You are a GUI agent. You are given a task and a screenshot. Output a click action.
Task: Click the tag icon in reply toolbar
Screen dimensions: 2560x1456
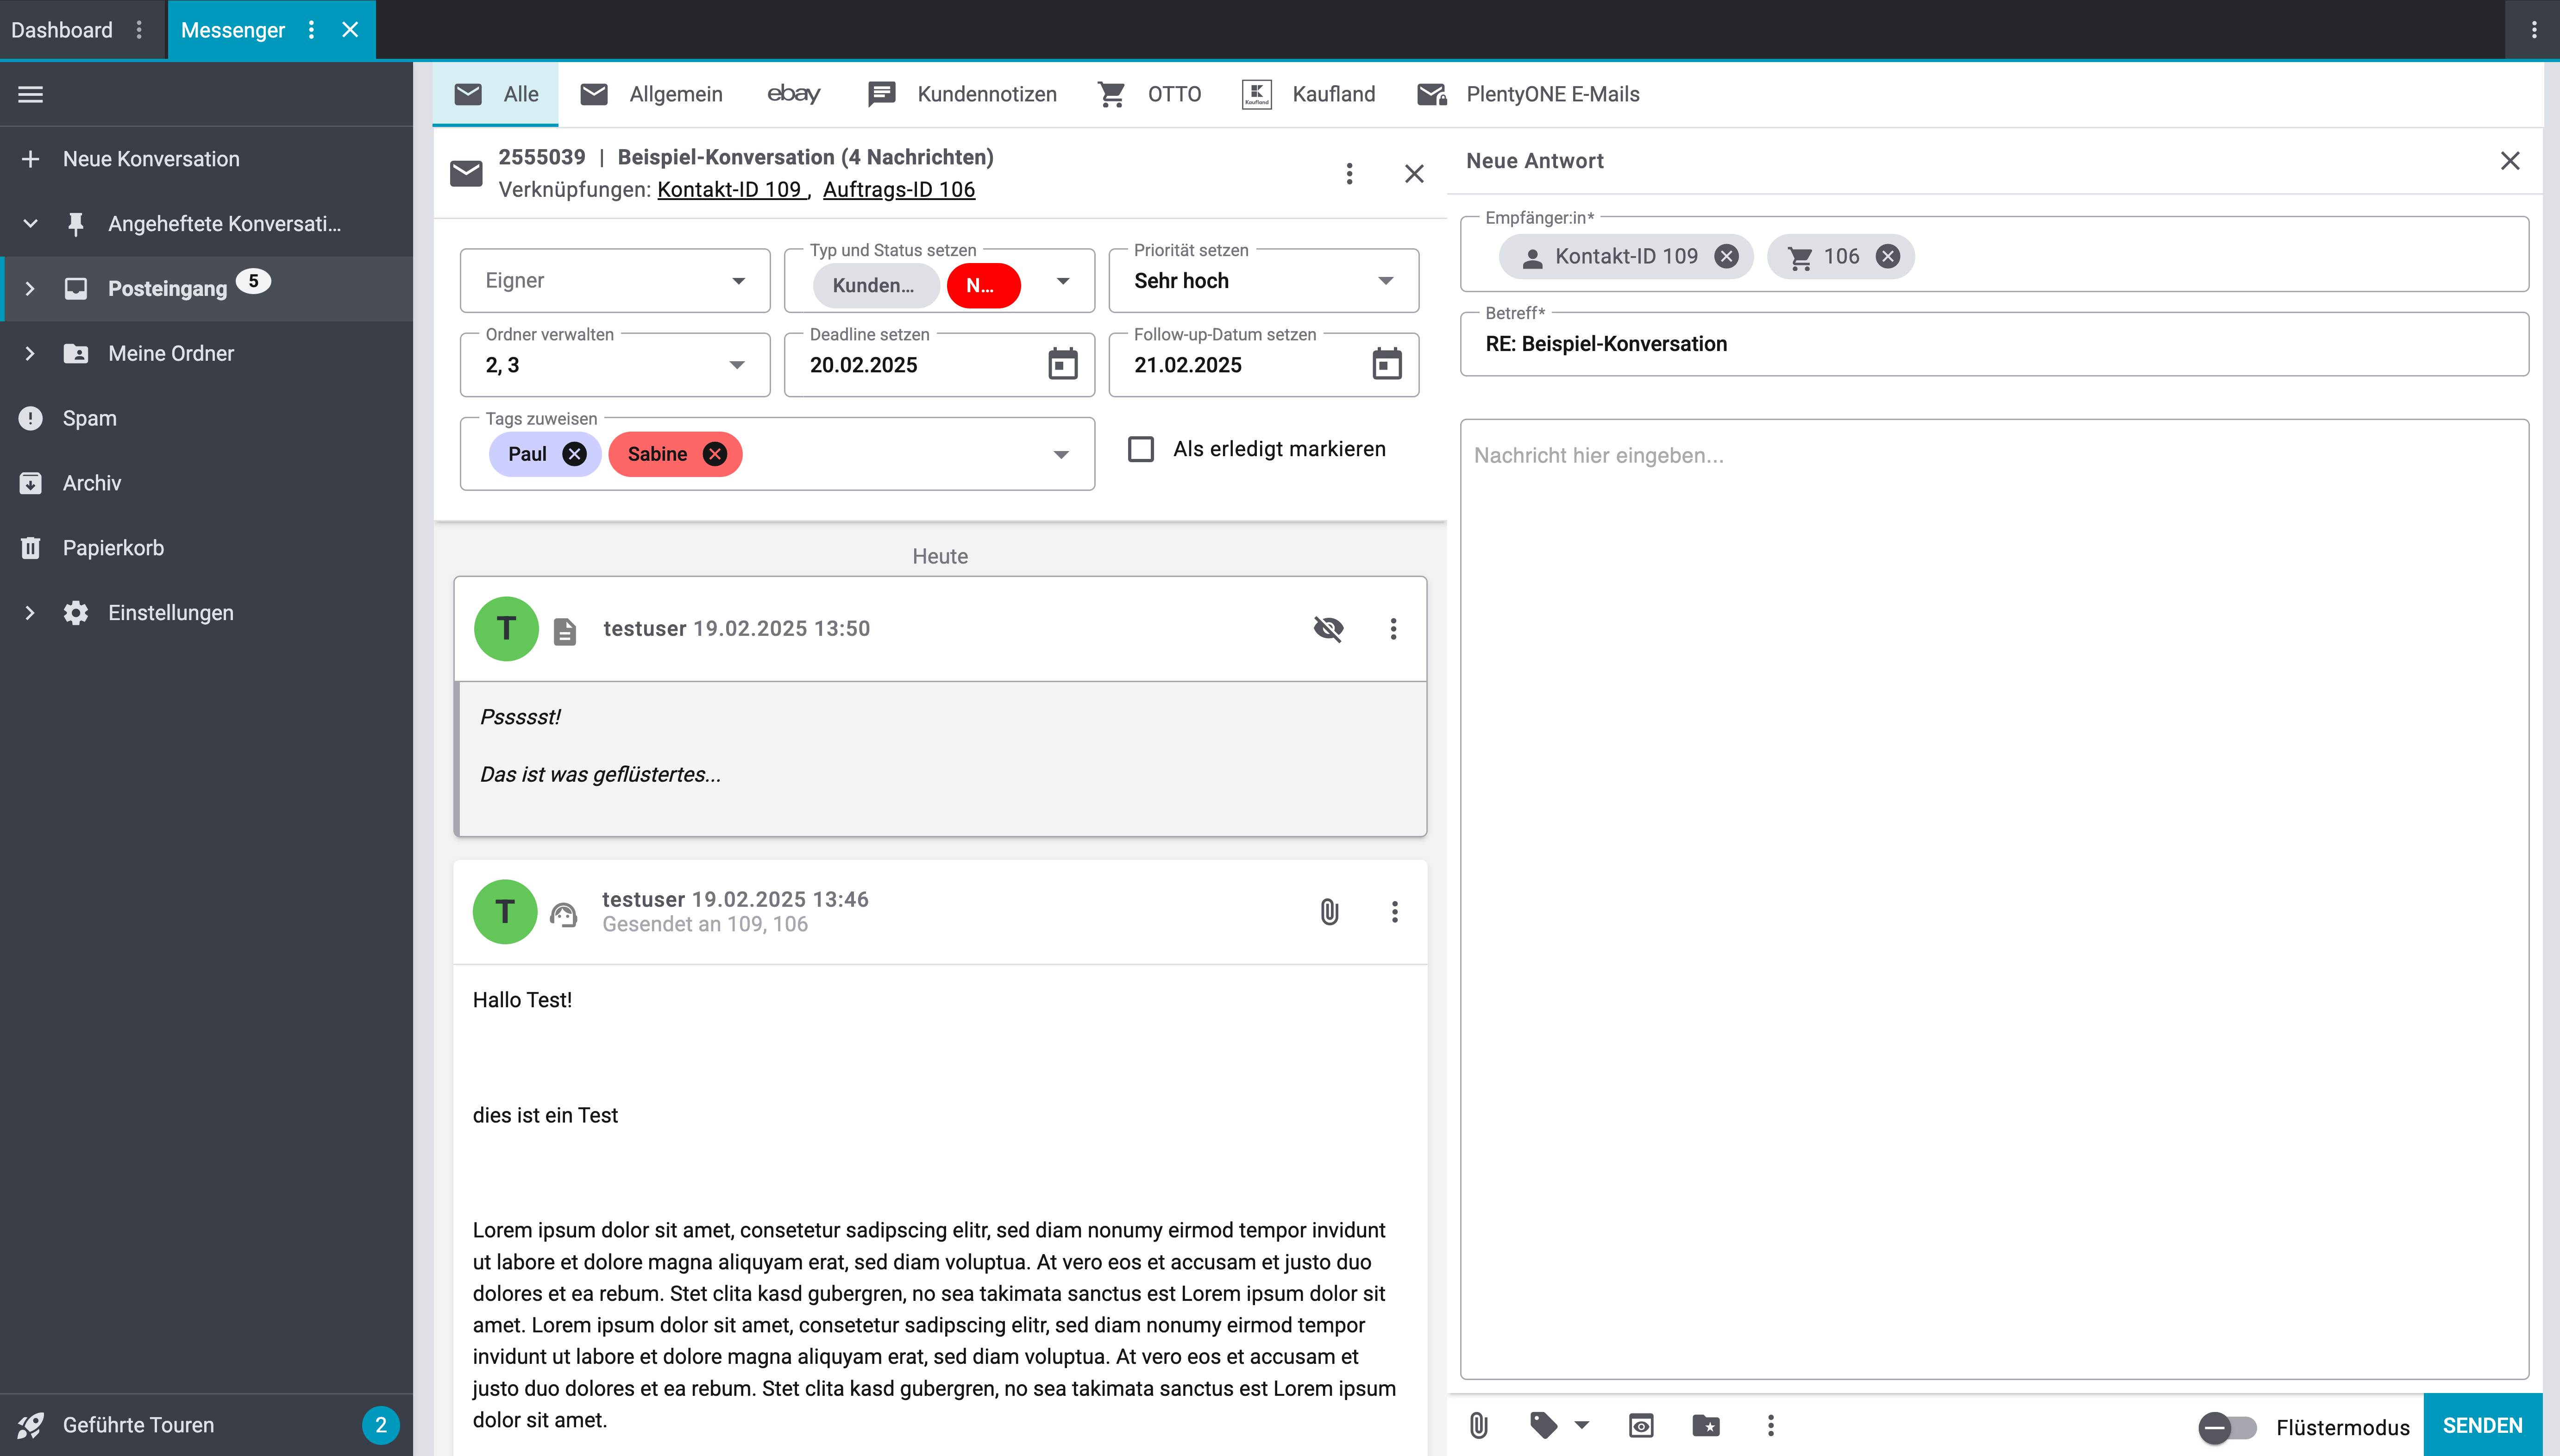click(1544, 1425)
